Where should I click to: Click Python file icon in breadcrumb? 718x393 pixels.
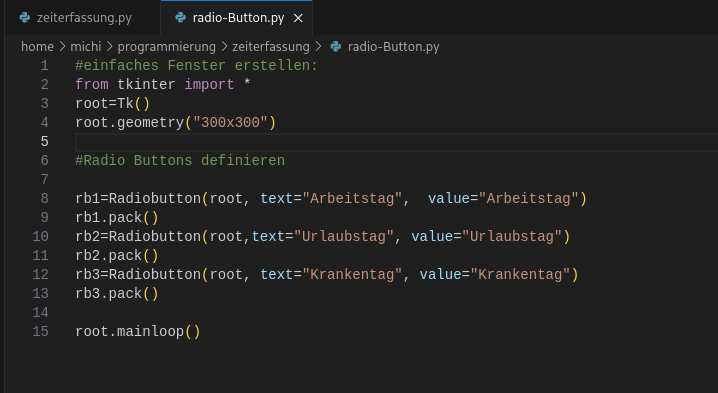click(336, 46)
